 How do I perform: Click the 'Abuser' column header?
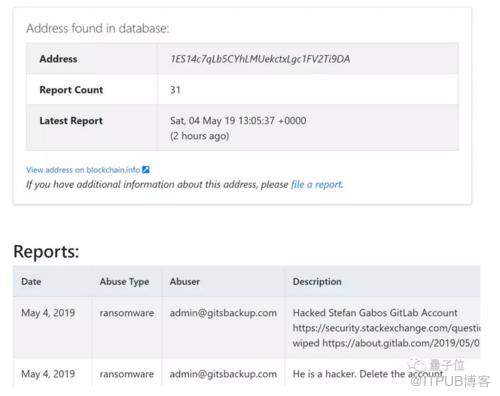pos(185,281)
